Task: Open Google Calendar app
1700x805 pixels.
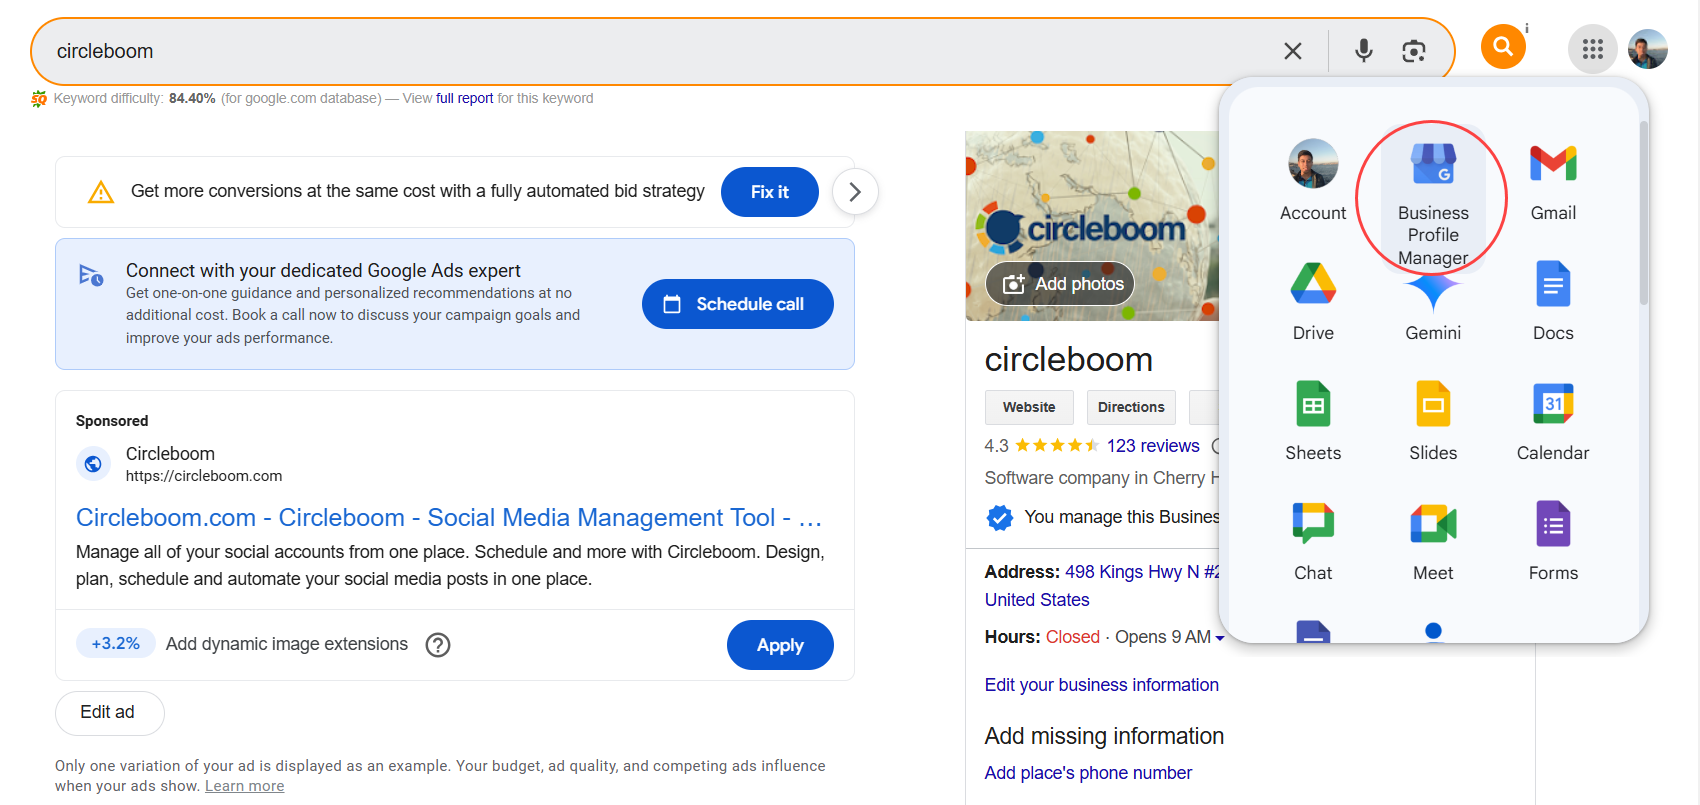Action: [x=1552, y=422]
